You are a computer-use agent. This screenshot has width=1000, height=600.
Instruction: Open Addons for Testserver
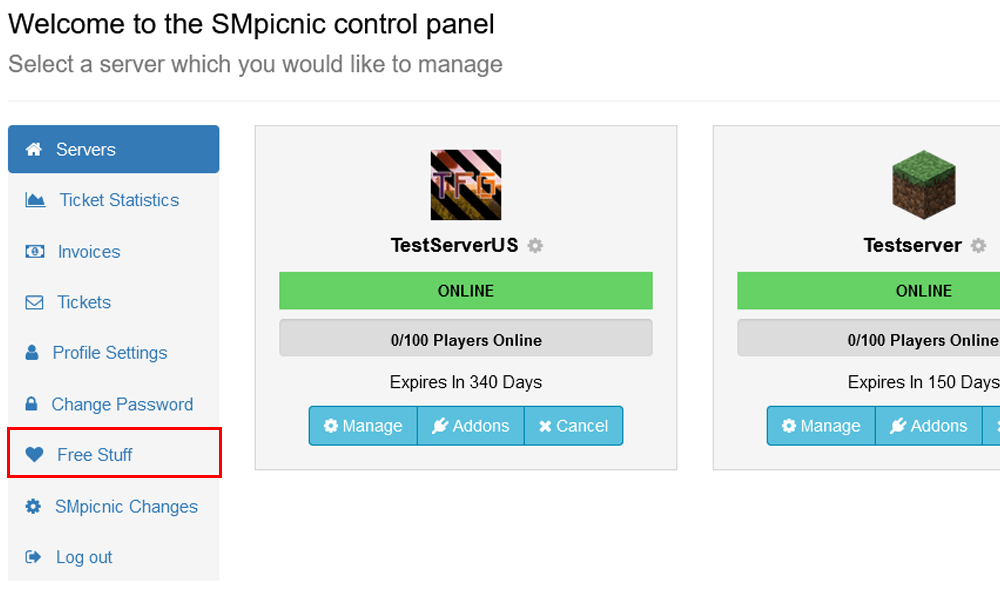coord(929,426)
